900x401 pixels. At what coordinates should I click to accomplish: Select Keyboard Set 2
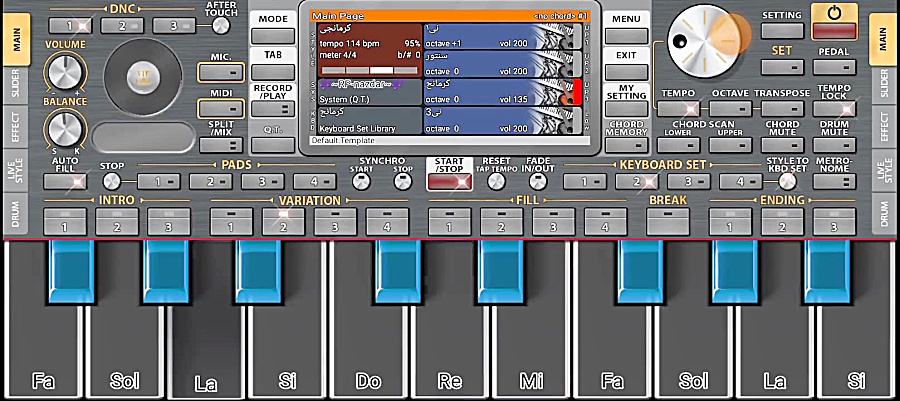tap(637, 182)
